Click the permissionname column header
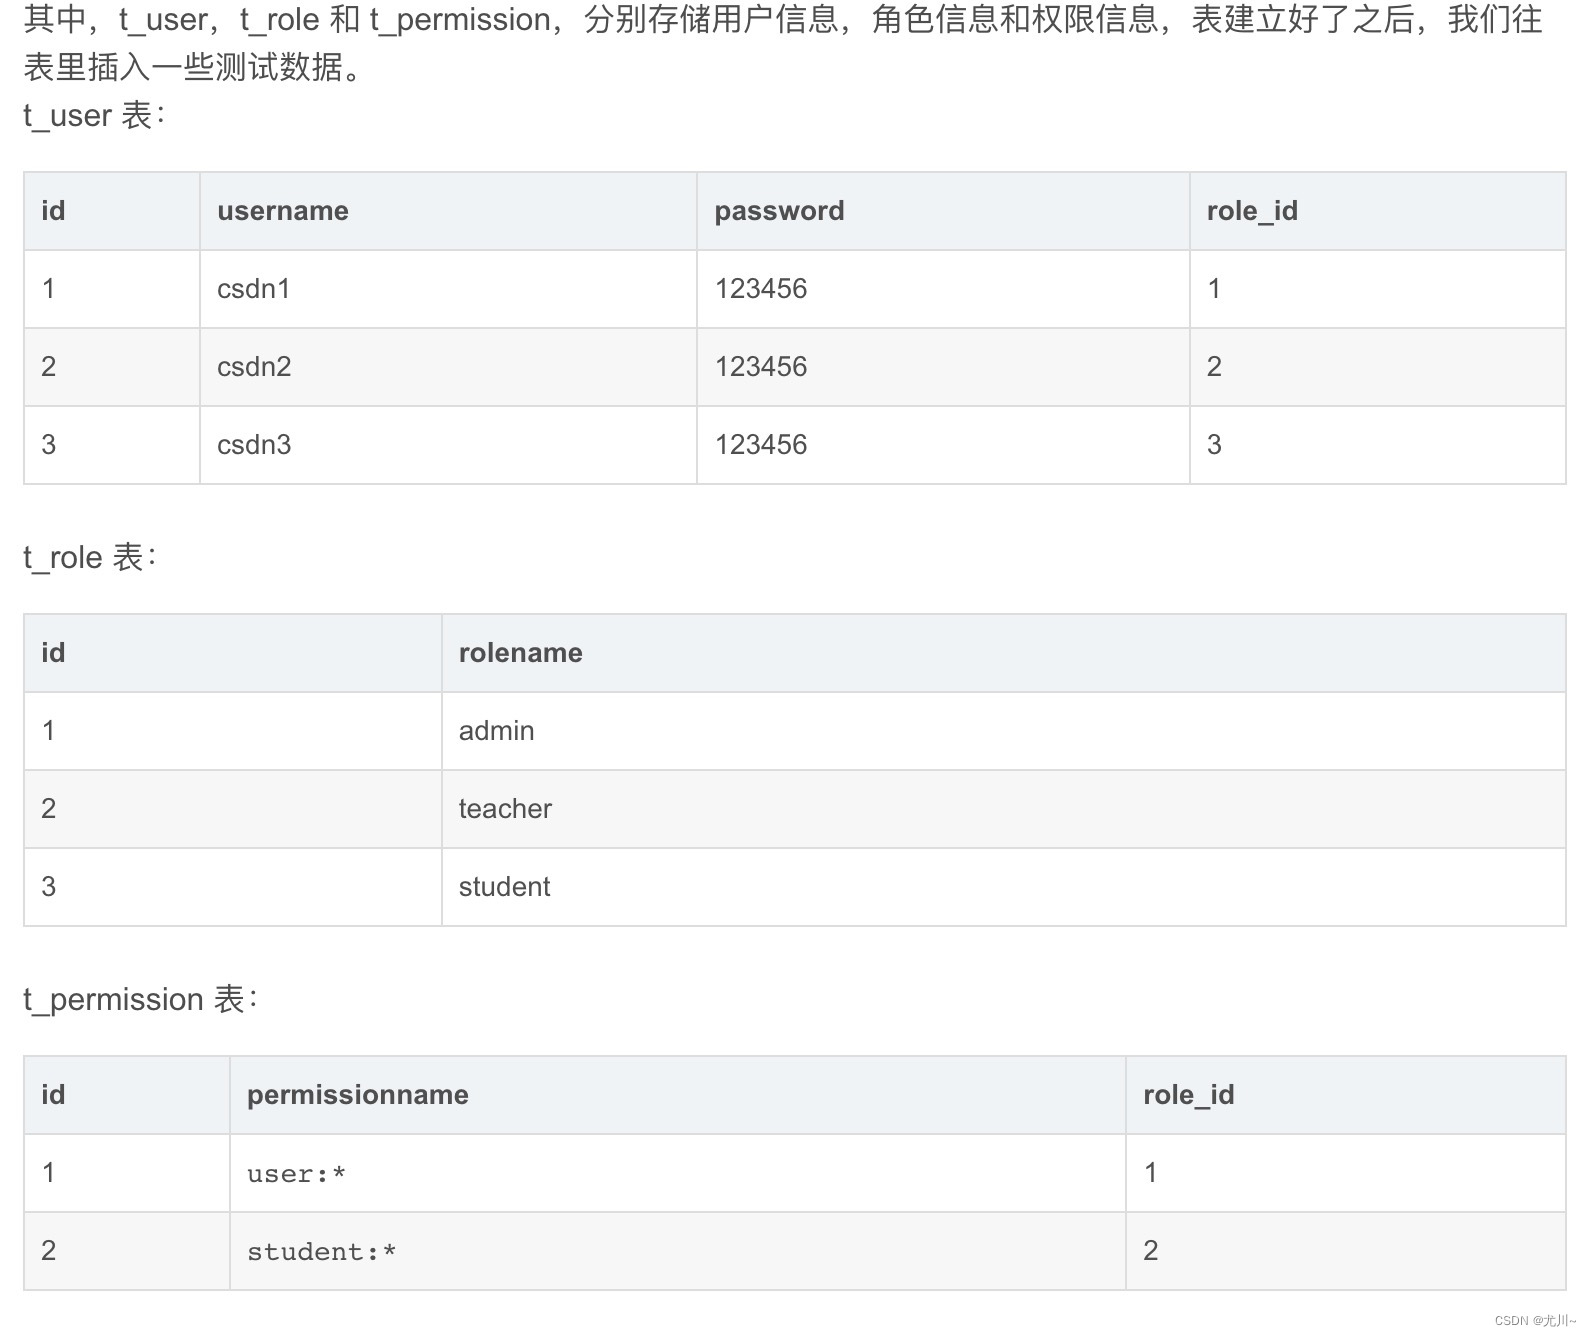 click(x=678, y=1095)
